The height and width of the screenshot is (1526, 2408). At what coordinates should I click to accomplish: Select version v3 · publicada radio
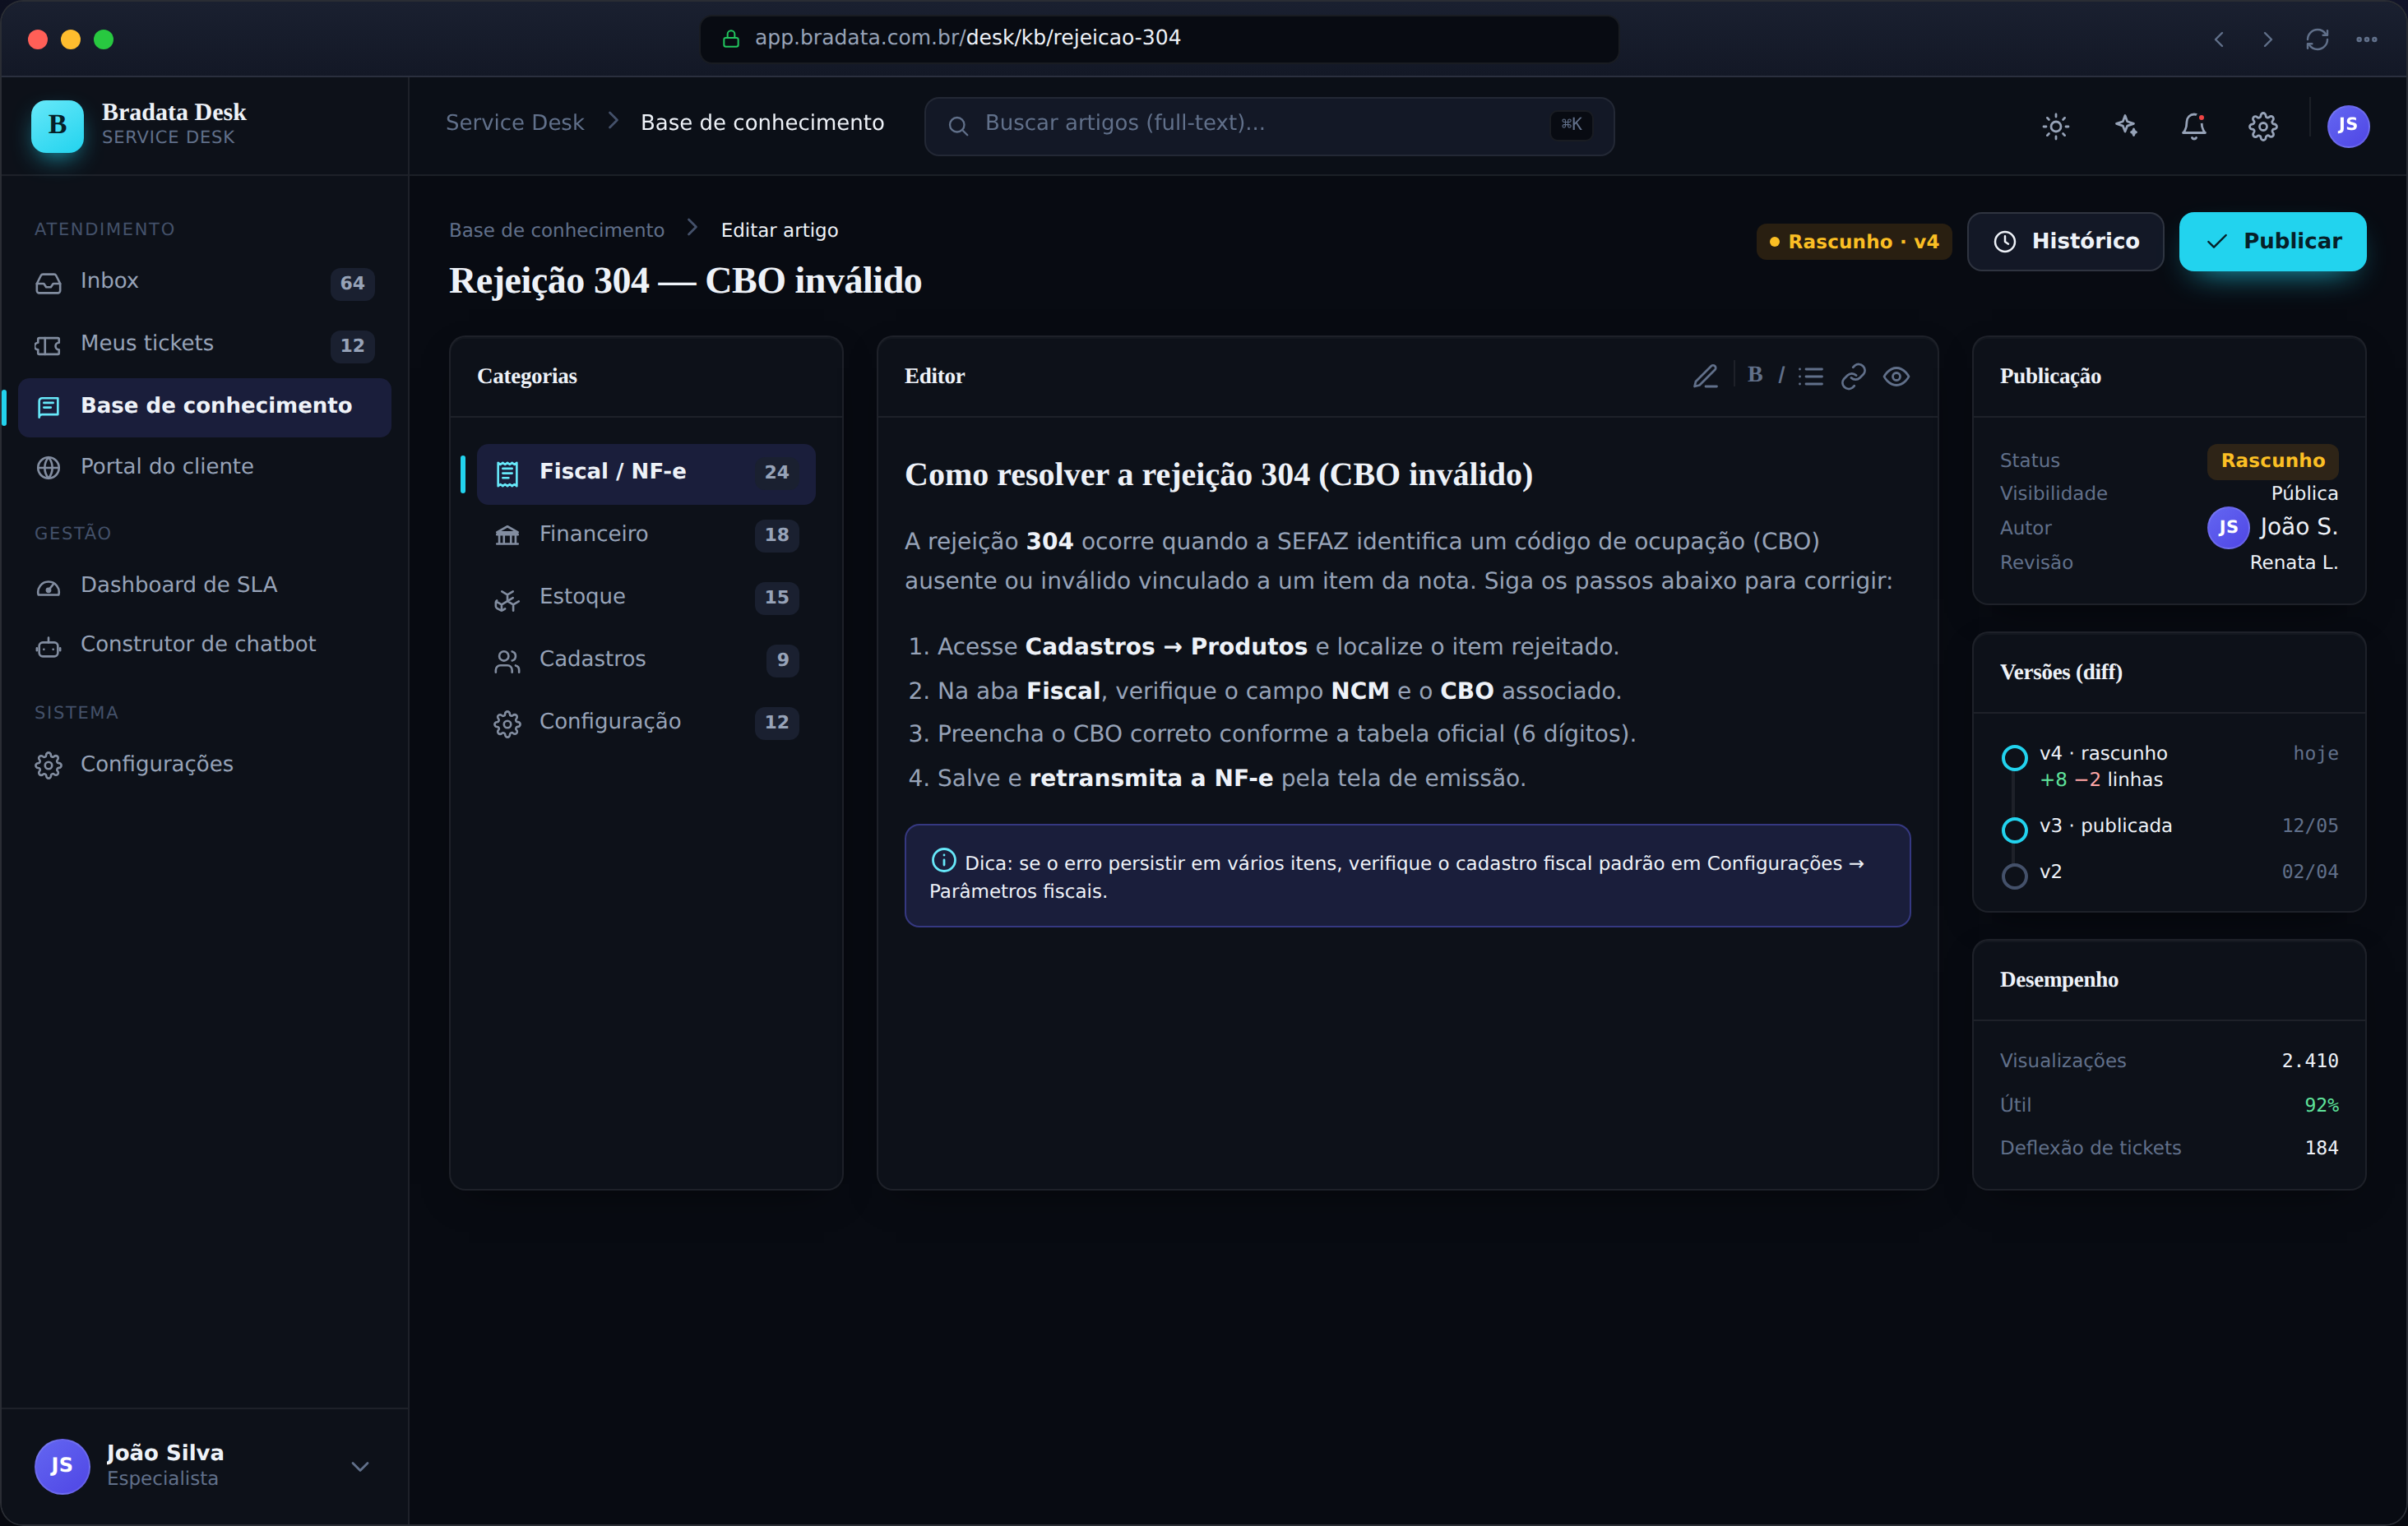pyautogui.click(x=2013, y=829)
